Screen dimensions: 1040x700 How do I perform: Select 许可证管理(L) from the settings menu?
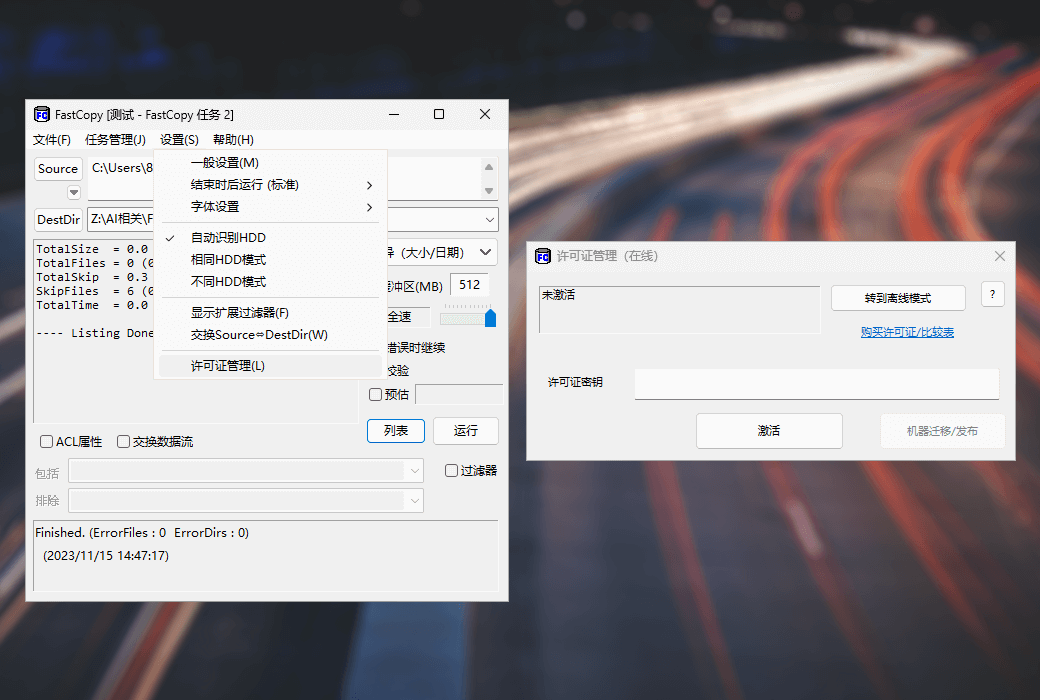228,366
